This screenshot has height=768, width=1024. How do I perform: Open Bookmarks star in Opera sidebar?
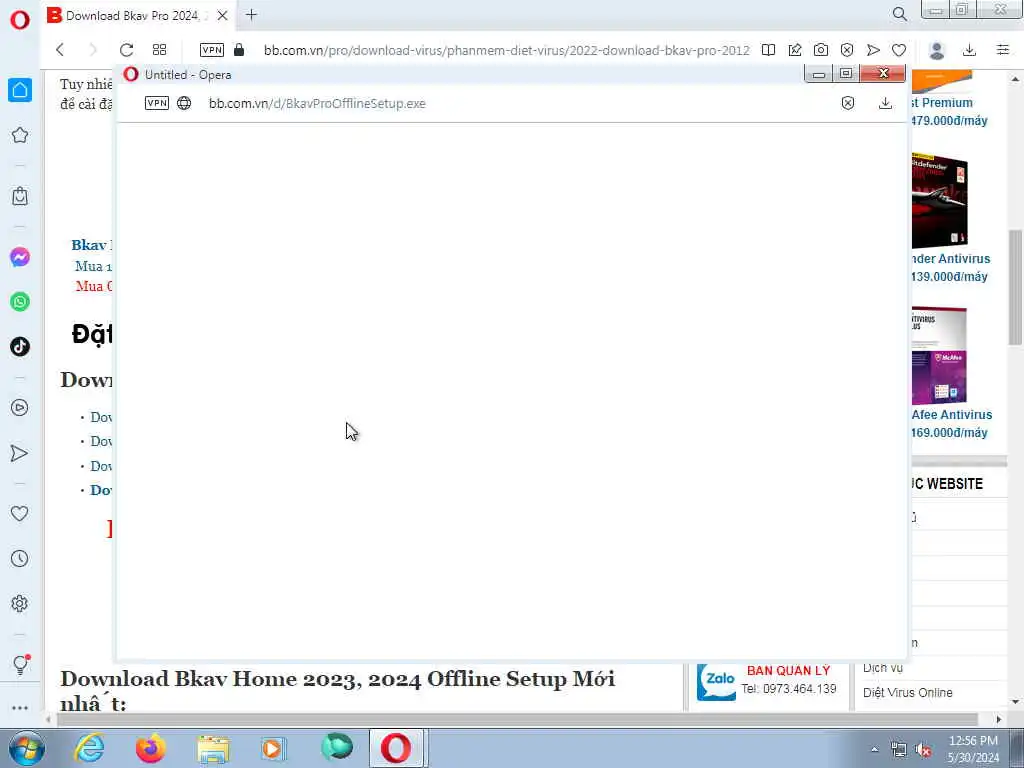pyautogui.click(x=20, y=135)
